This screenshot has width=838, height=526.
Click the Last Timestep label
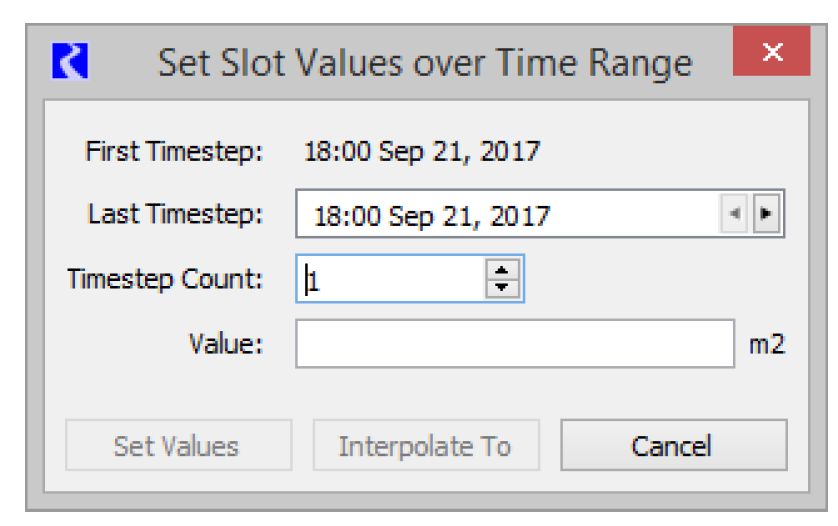pos(175,214)
